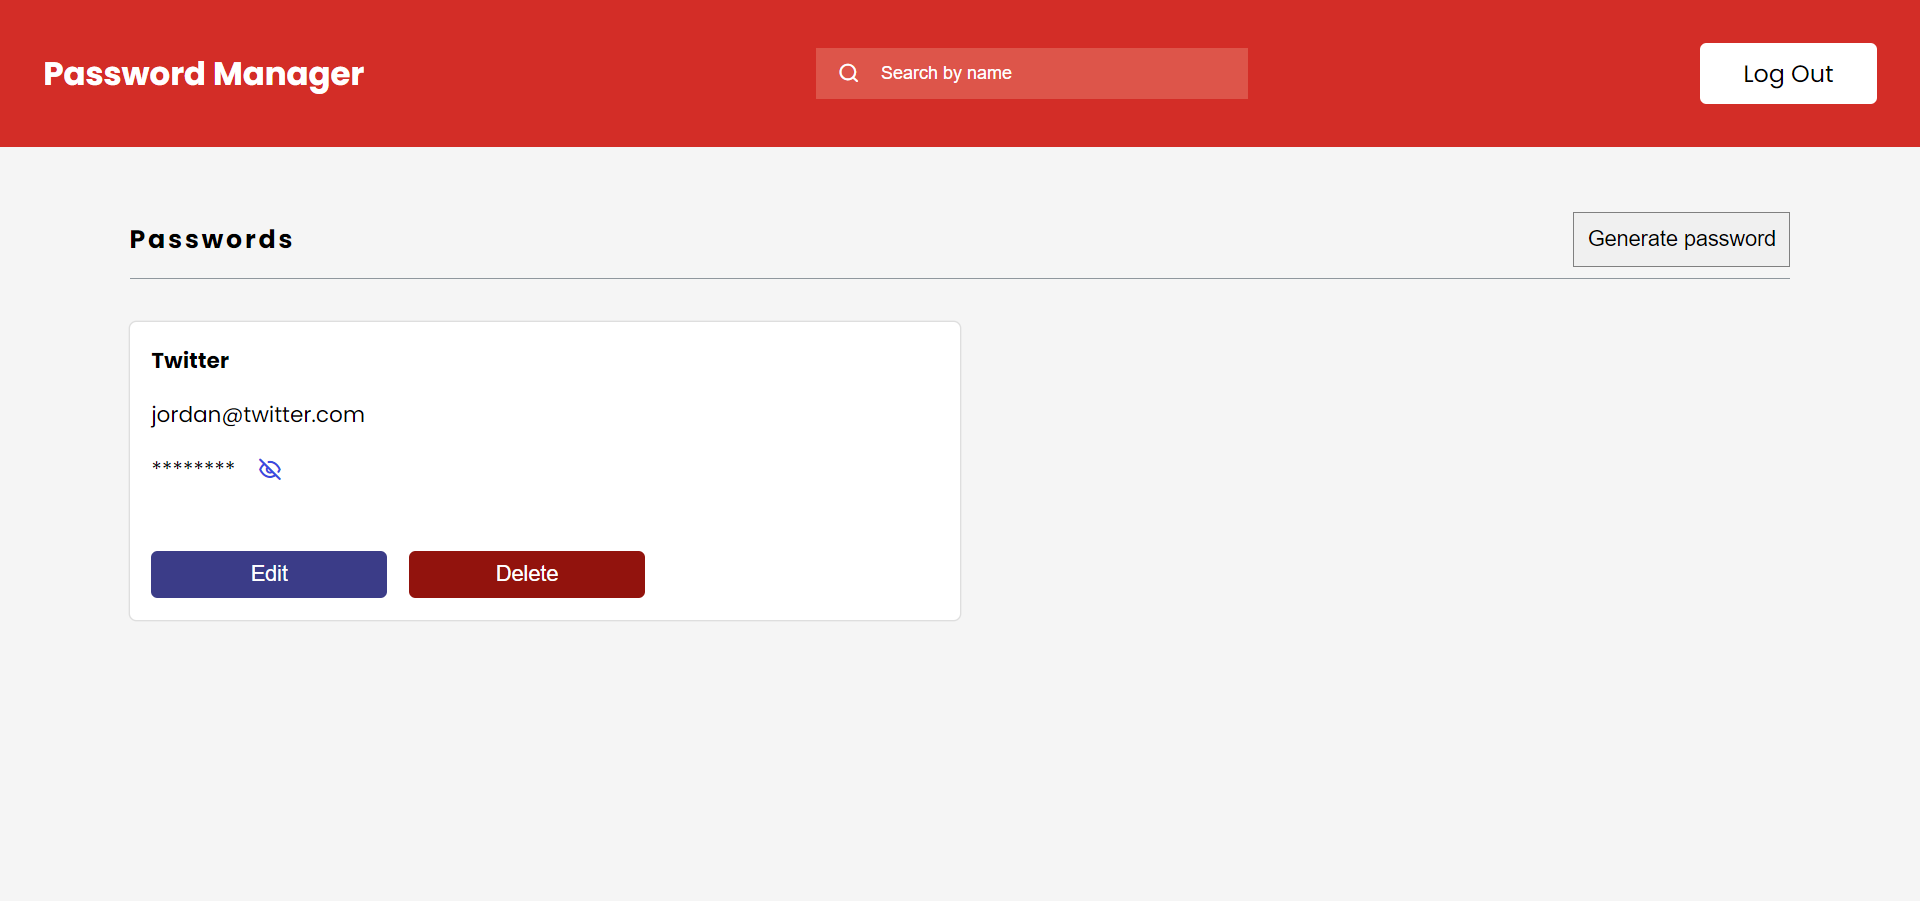1920x901 pixels.
Task: Focus the Search by name field
Action: (1031, 73)
